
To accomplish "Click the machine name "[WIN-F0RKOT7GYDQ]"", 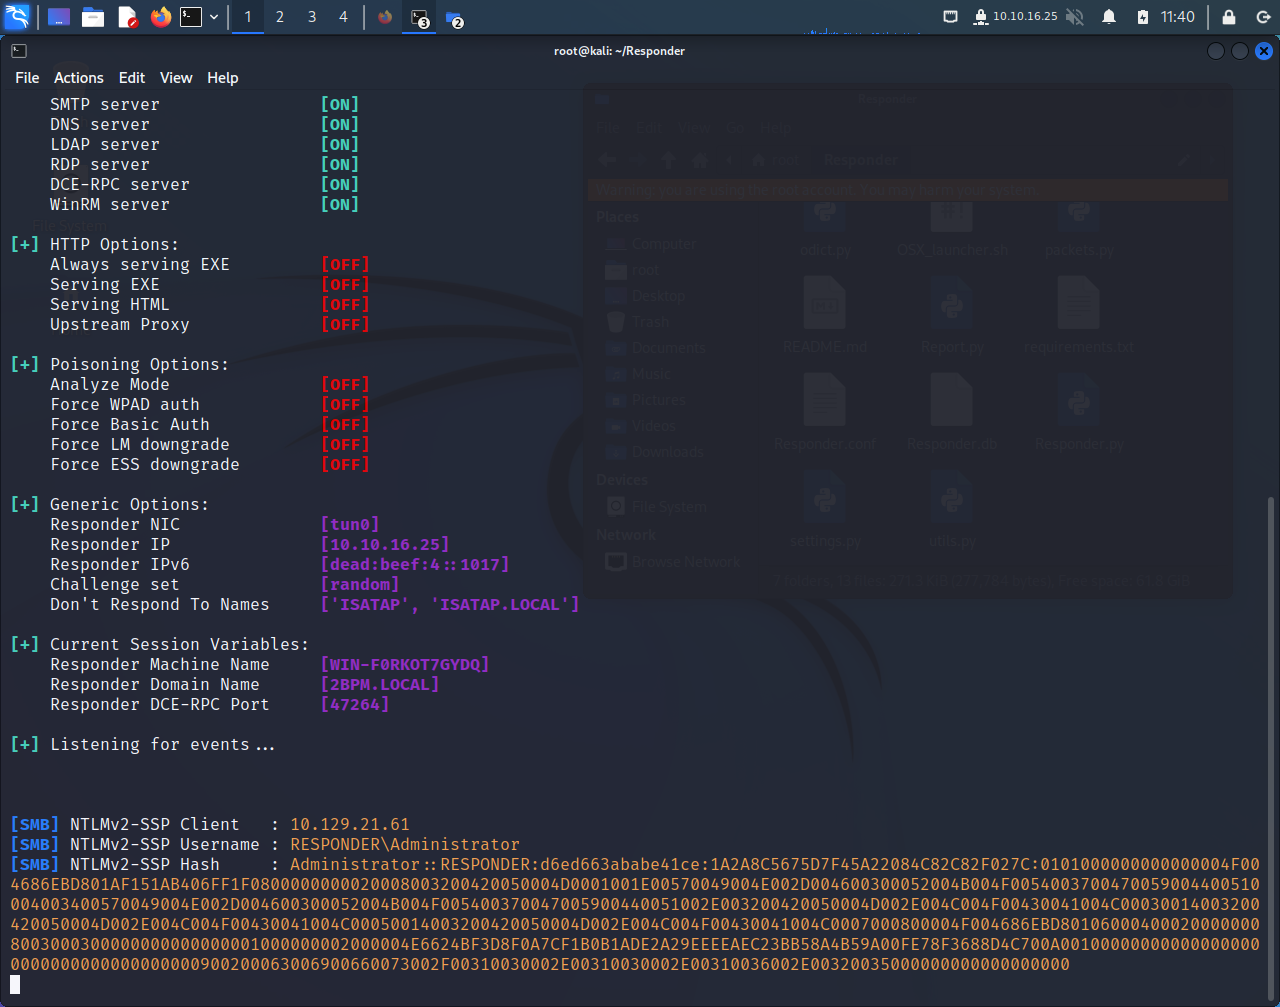I will [x=405, y=665].
